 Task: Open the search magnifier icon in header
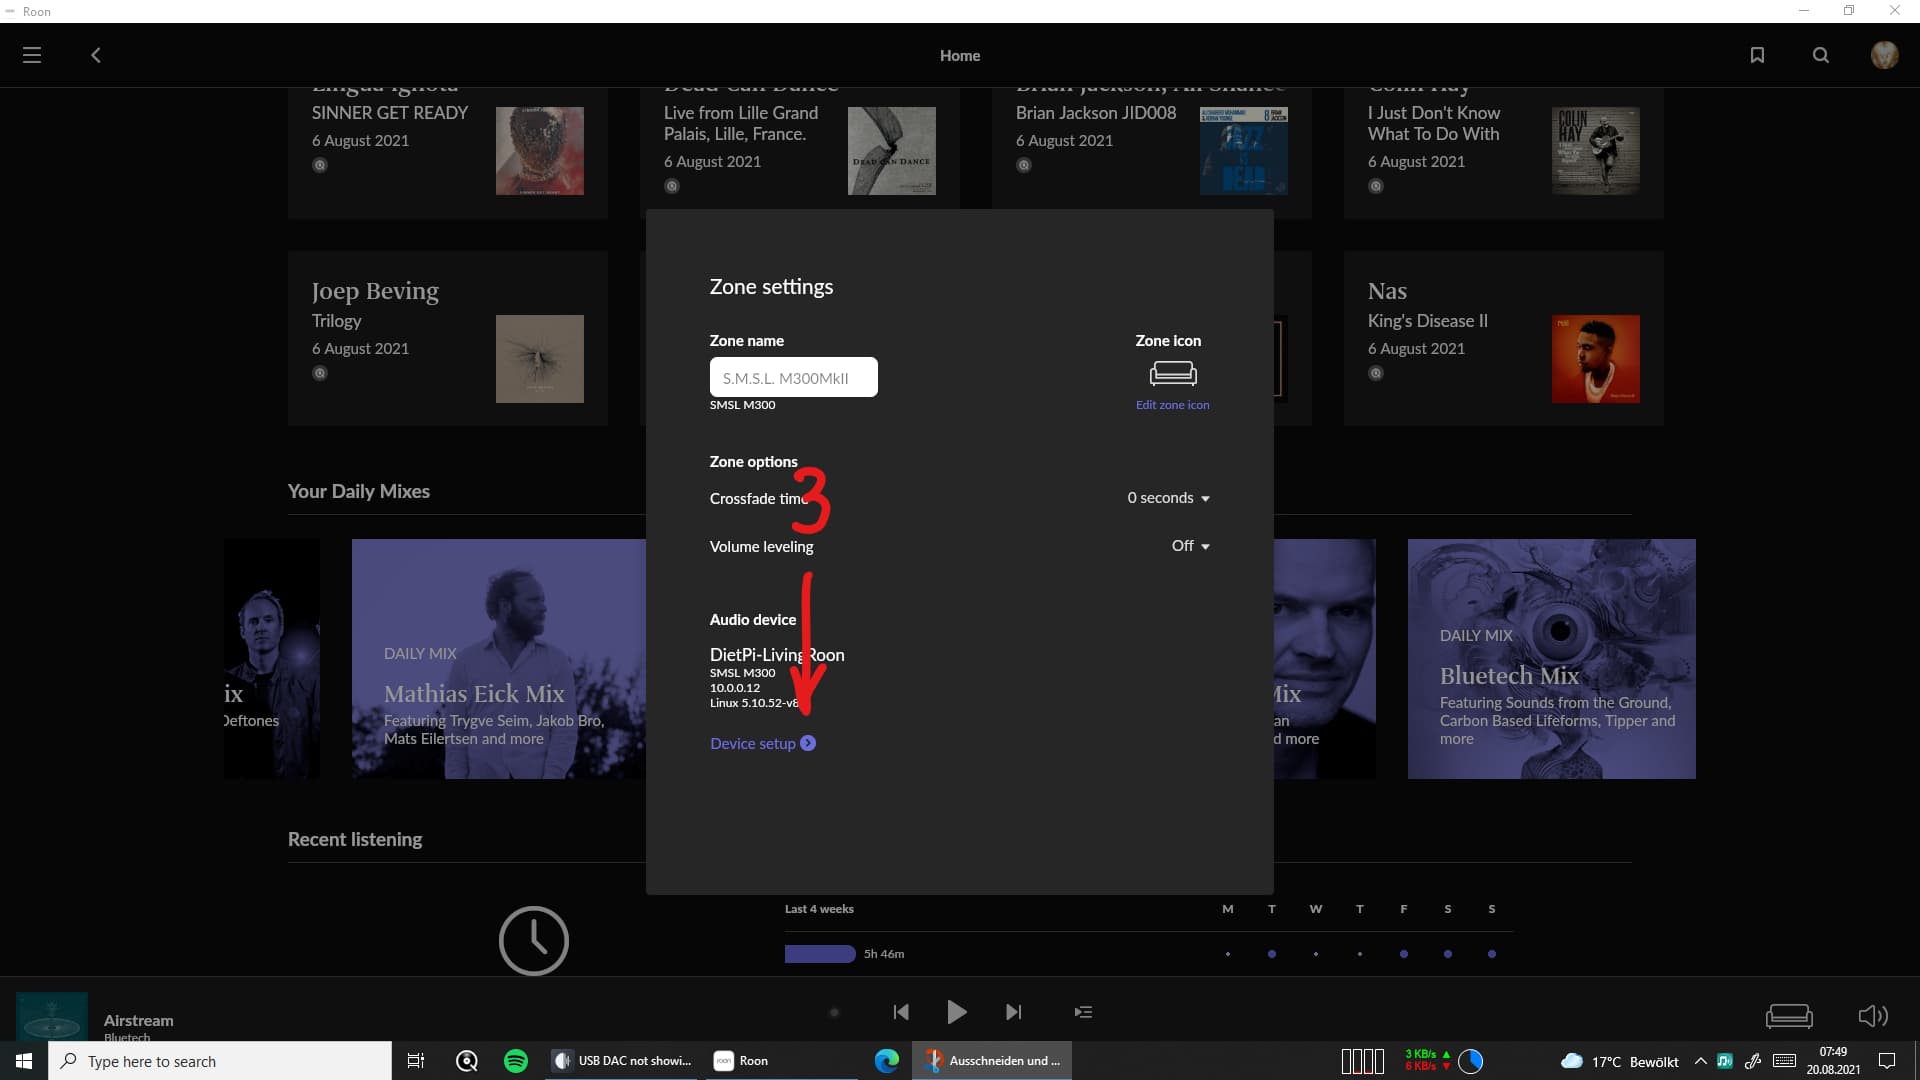pos(1821,55)
